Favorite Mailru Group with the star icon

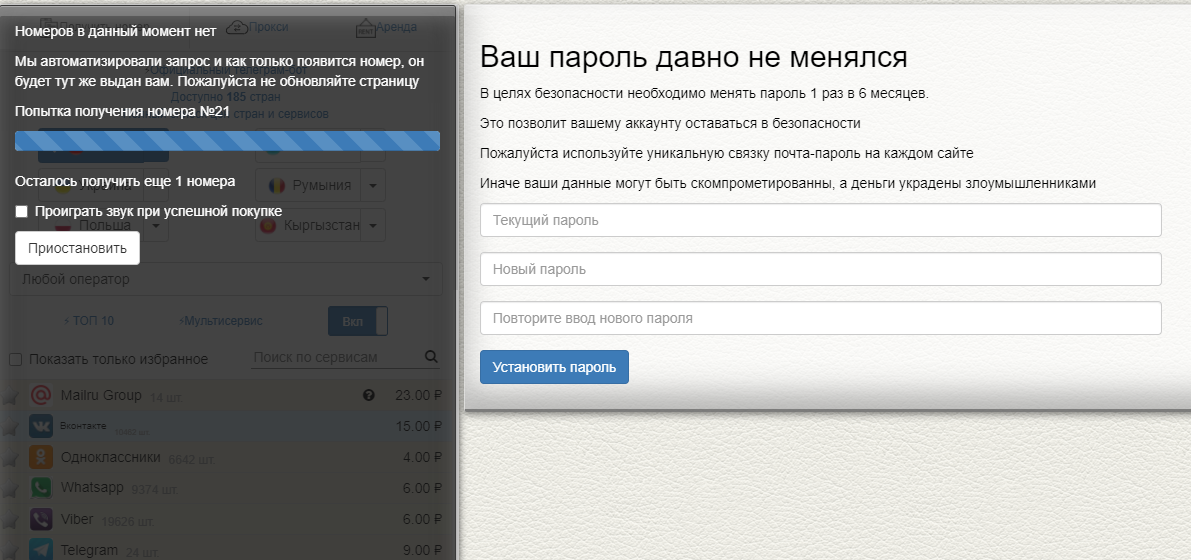10,397
